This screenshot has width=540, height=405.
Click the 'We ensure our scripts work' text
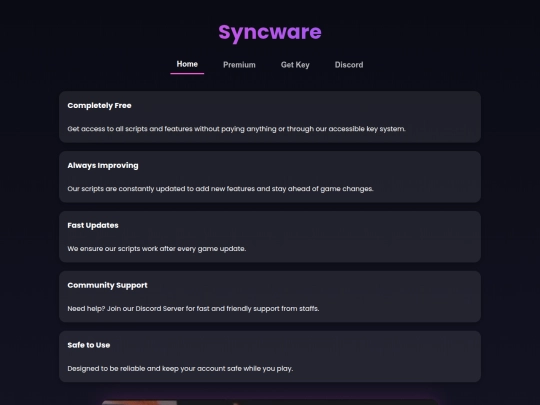click(x=157, y=249)
